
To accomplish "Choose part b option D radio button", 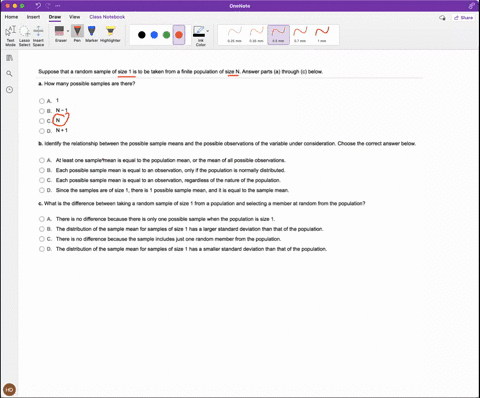I will [42, 190].
